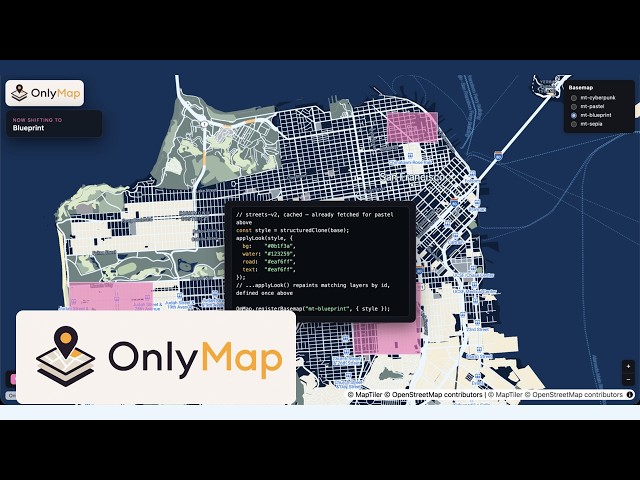
Task: Click the San Francisco city label
Action: [411, 177]
